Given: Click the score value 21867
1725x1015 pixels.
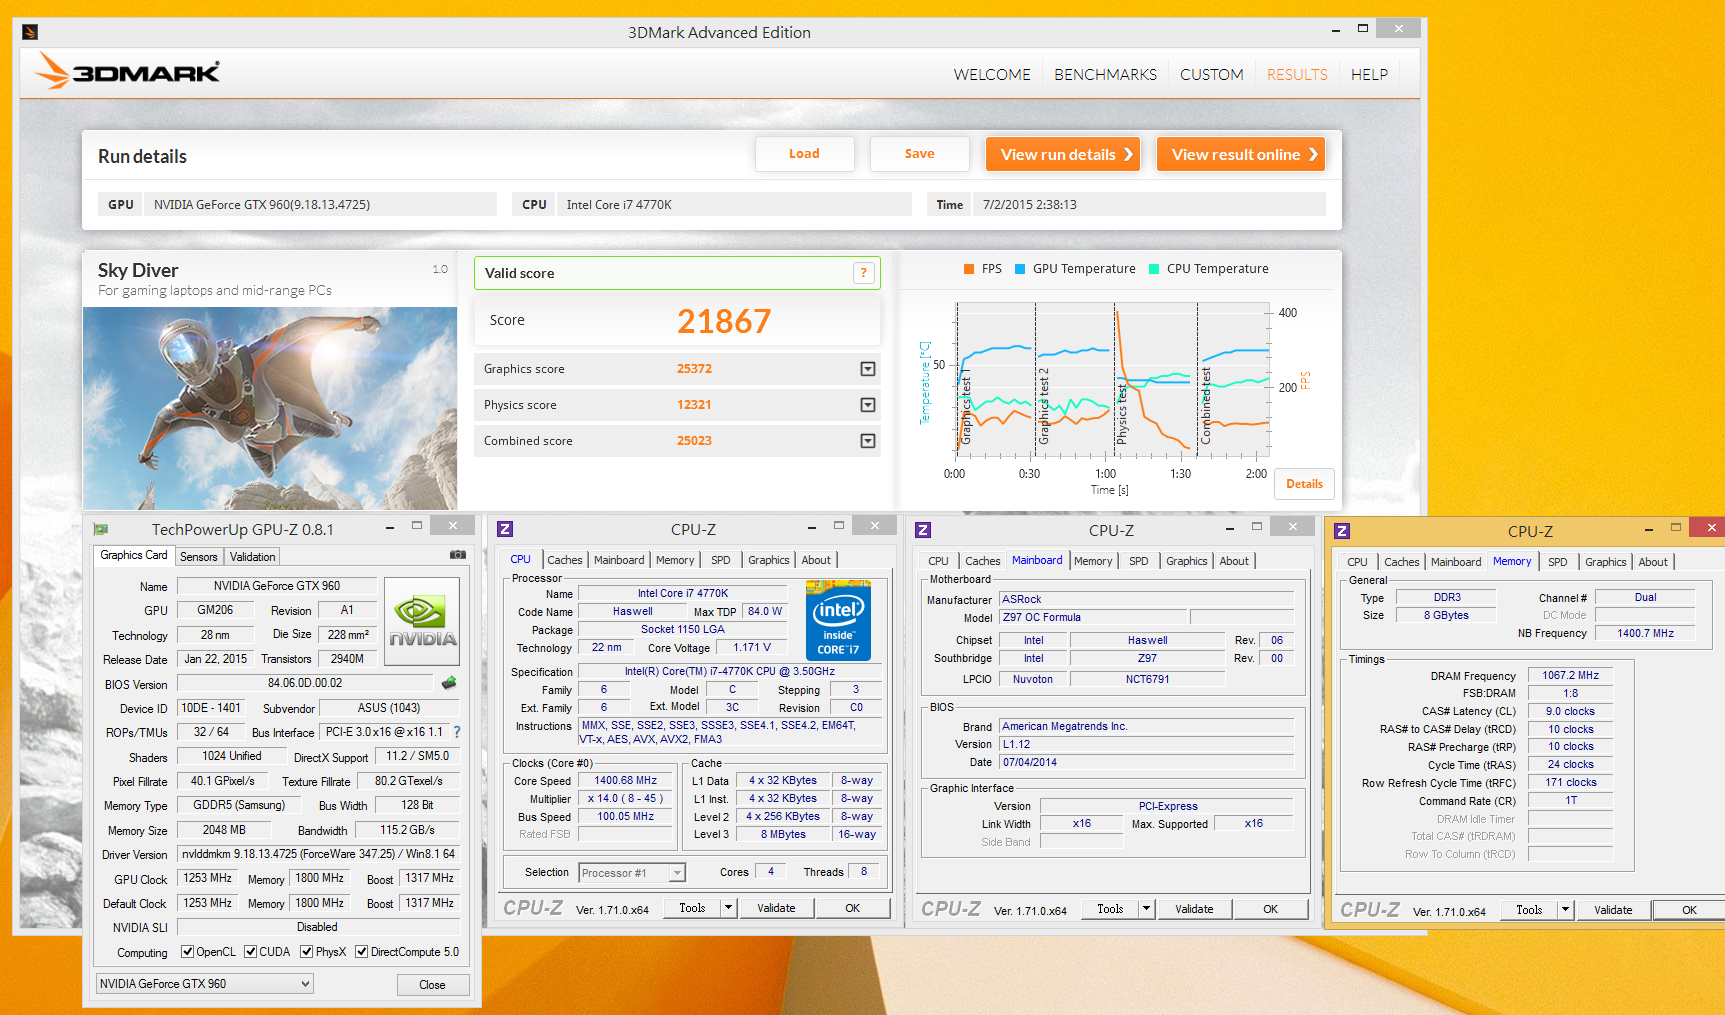Looking at the screenshot, I should point(724,321).
